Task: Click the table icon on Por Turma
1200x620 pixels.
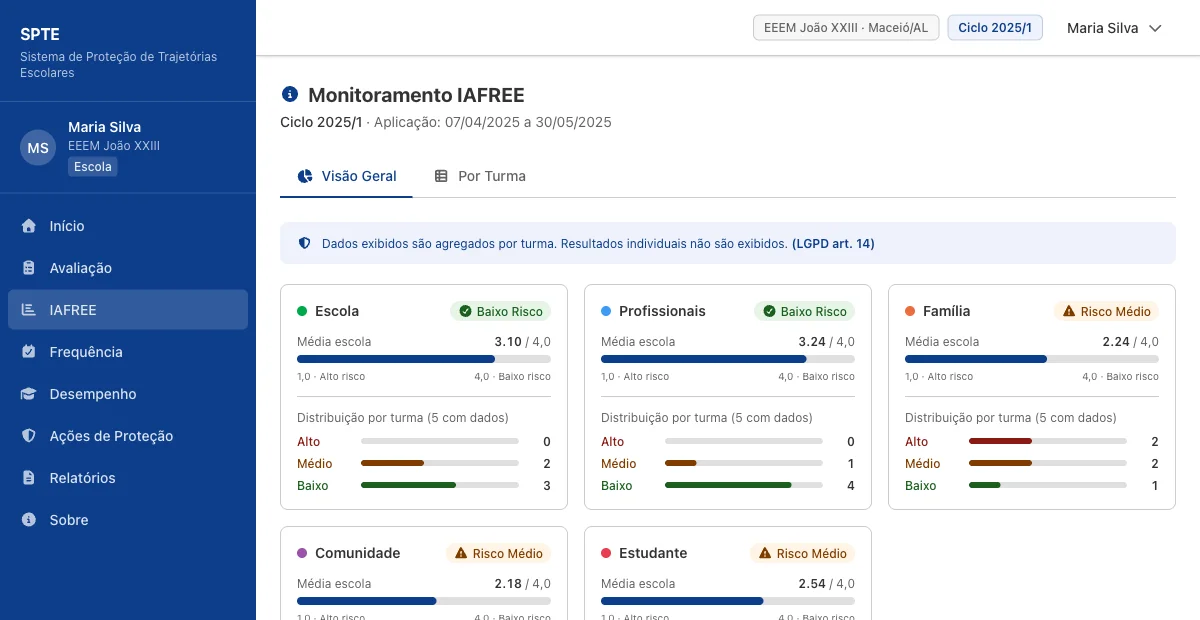Action: coord(441,176)
